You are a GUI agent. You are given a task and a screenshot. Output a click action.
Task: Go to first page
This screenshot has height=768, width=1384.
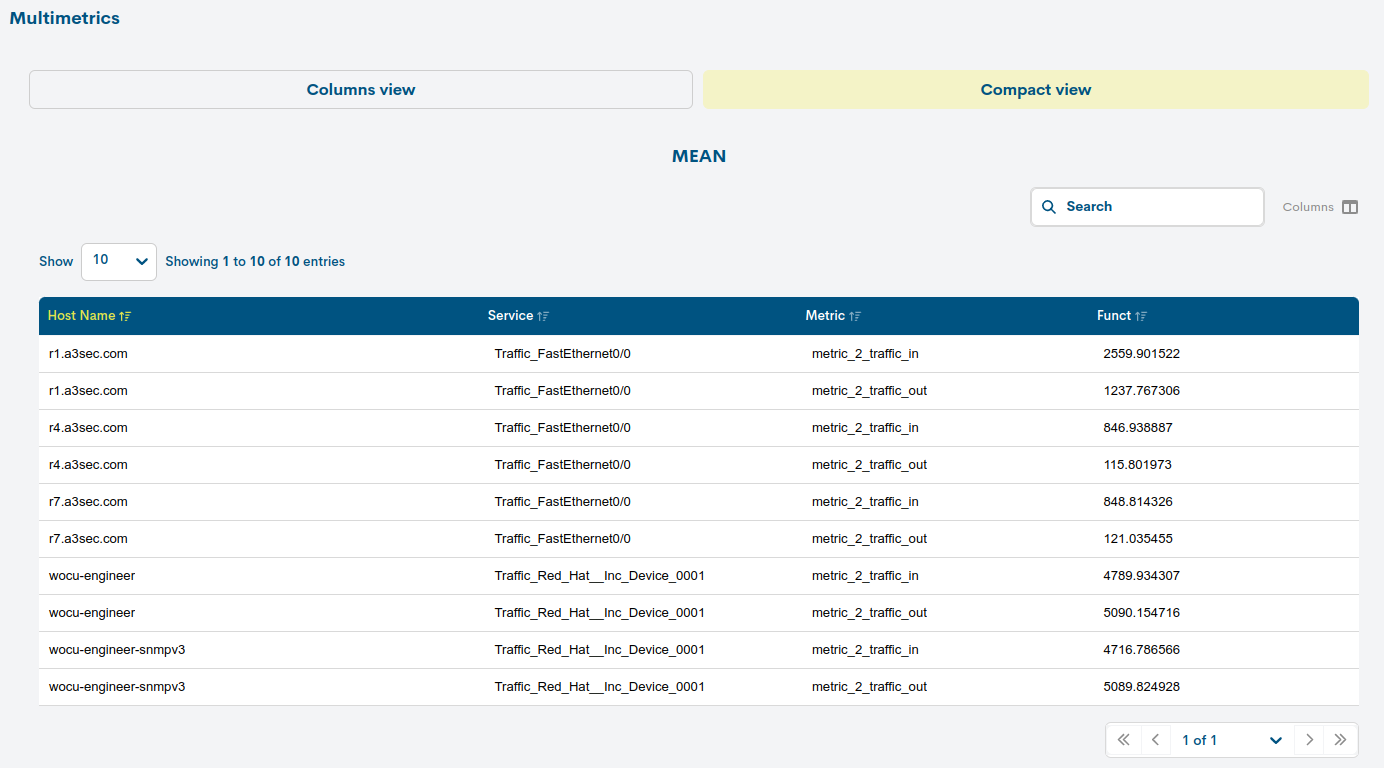click(1123, 740)
